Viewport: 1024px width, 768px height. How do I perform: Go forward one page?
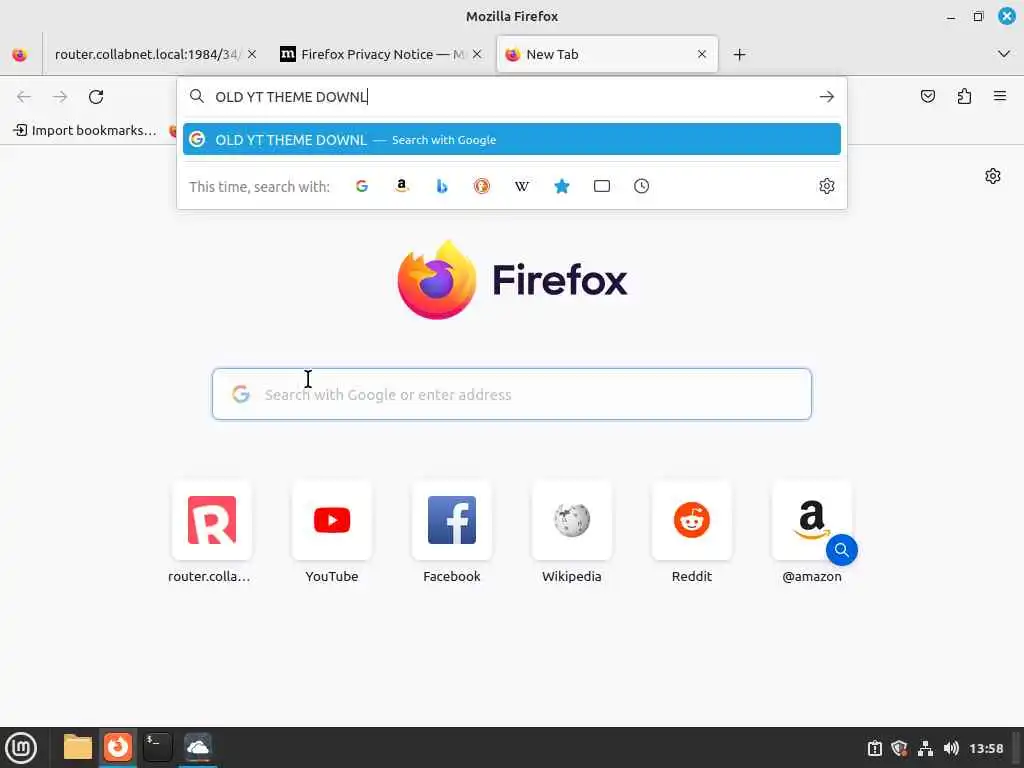click(x=60, y=97)
